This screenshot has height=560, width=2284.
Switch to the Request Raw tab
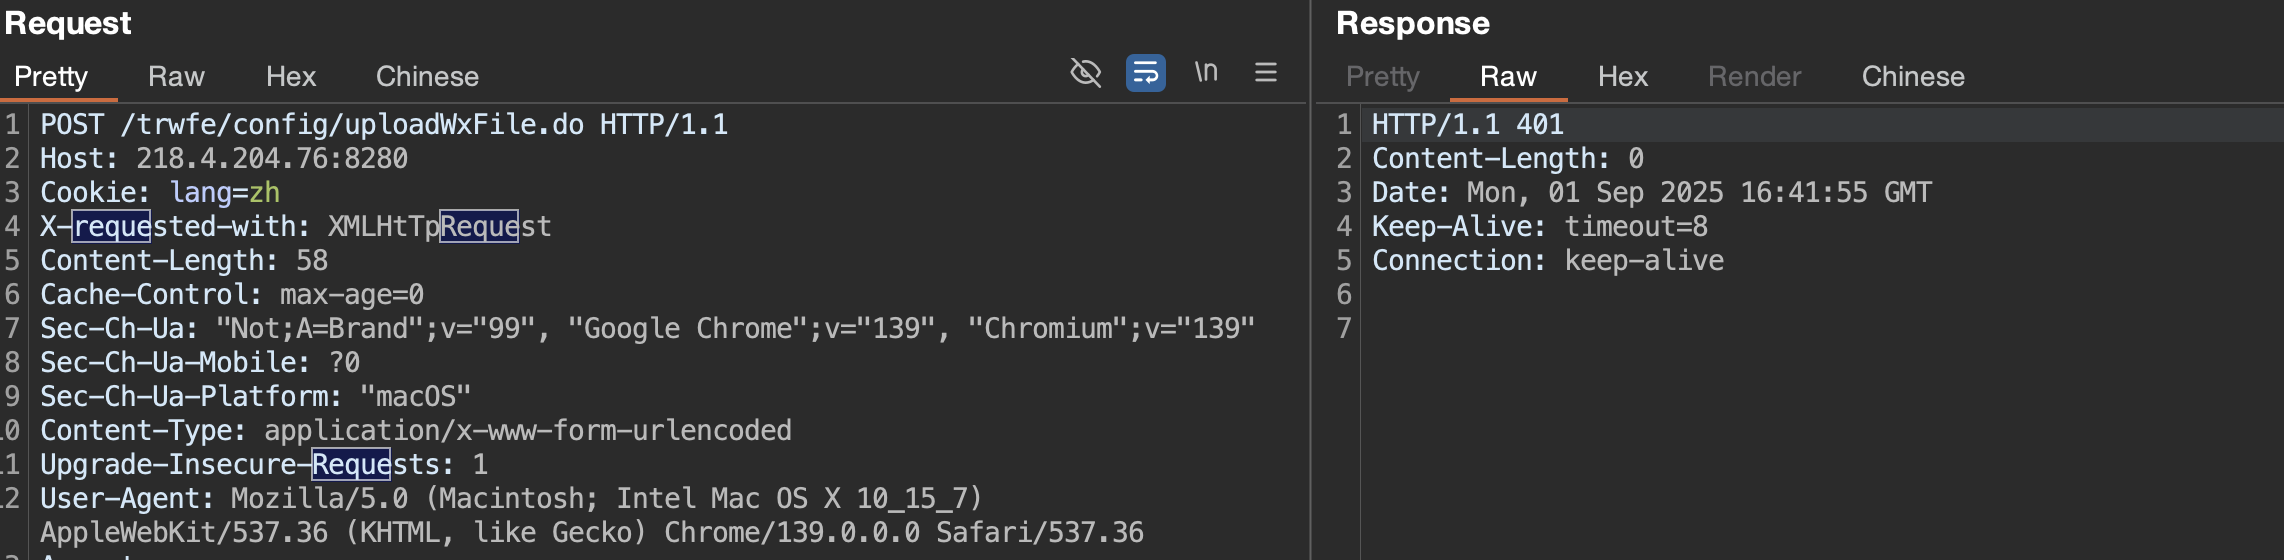176,77
